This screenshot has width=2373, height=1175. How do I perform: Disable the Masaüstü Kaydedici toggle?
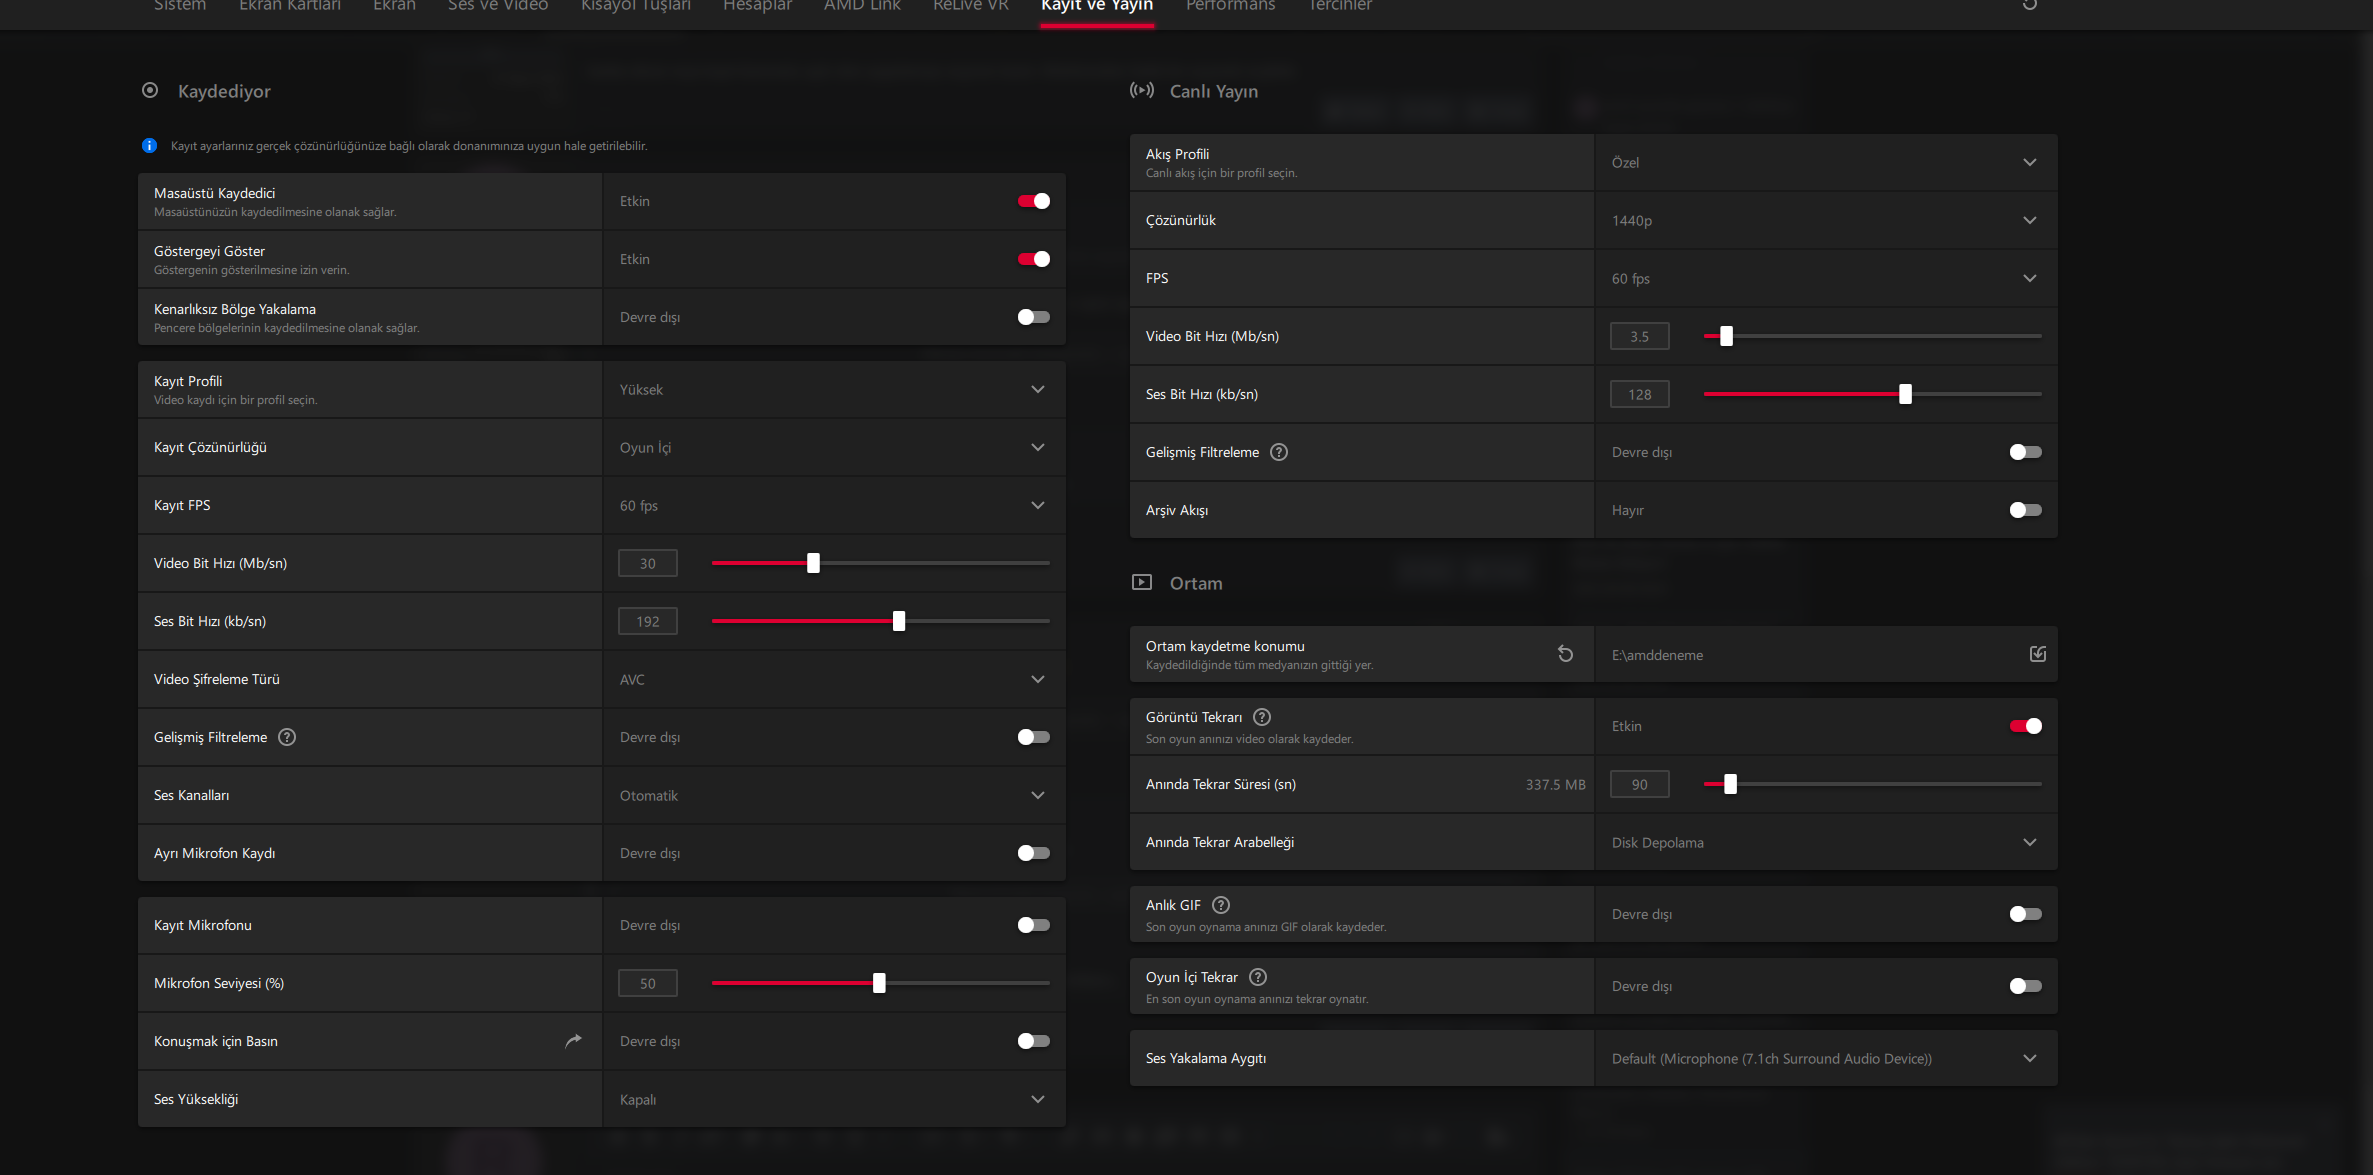pyautogui.click(x=1033, y=201)
